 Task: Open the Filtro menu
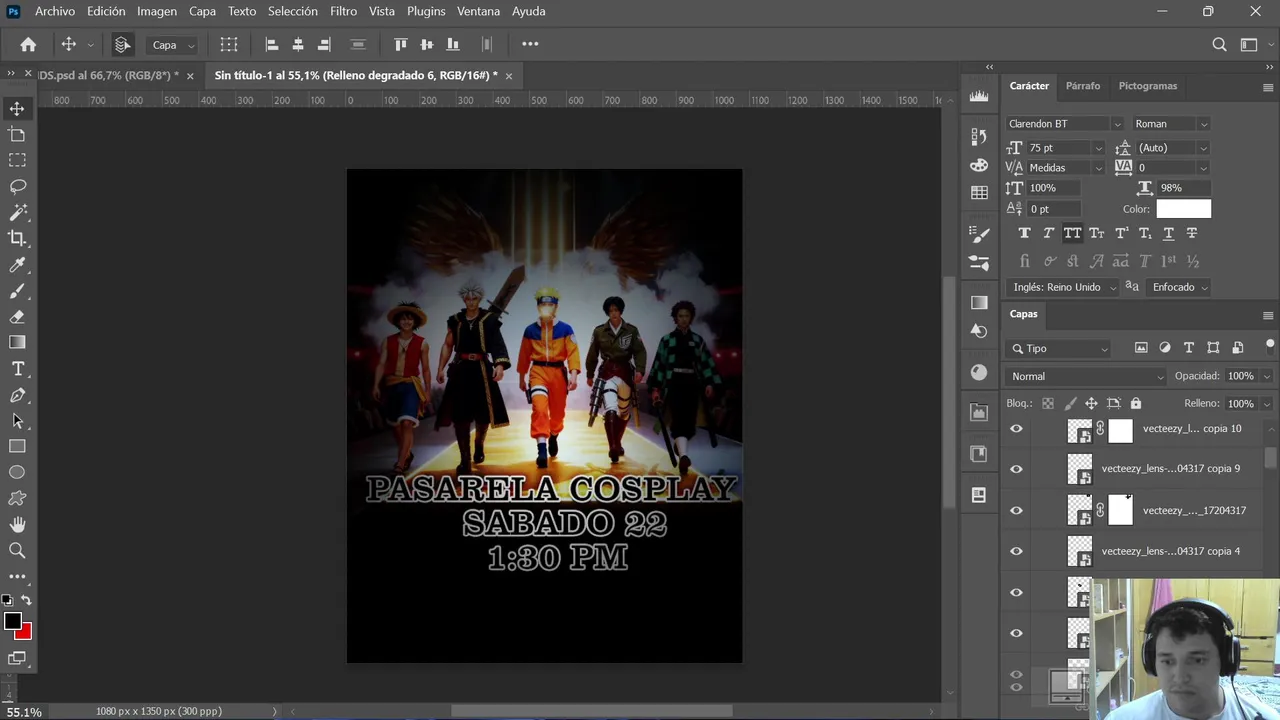[343, 11]
